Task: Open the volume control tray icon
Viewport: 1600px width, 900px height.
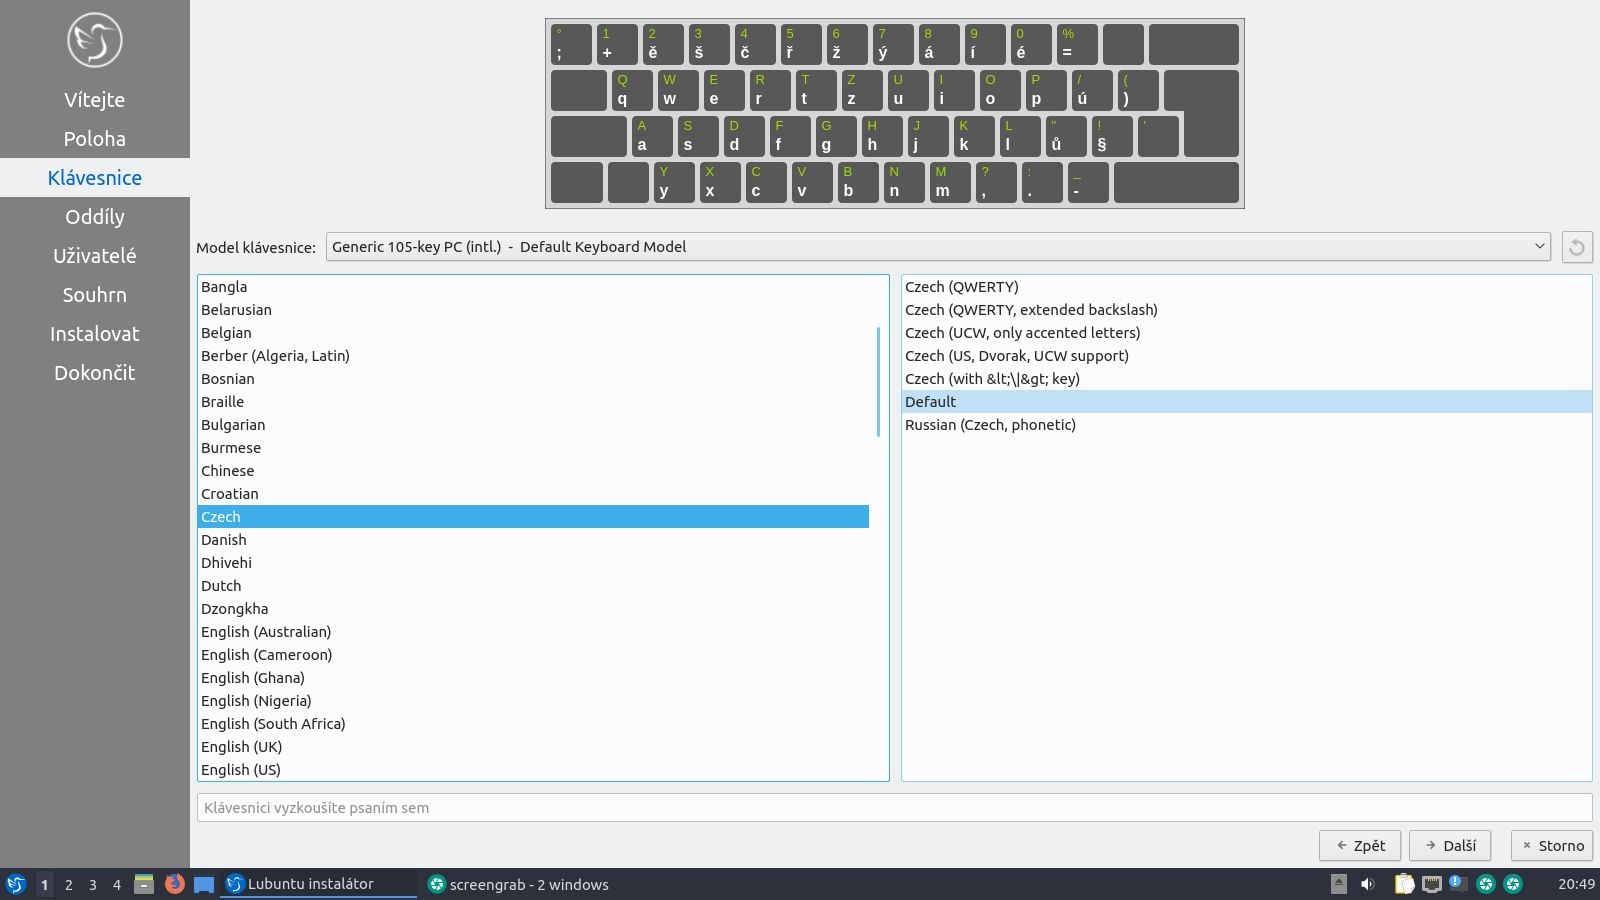Action: pyautogui.click(x=1367, y=884)
